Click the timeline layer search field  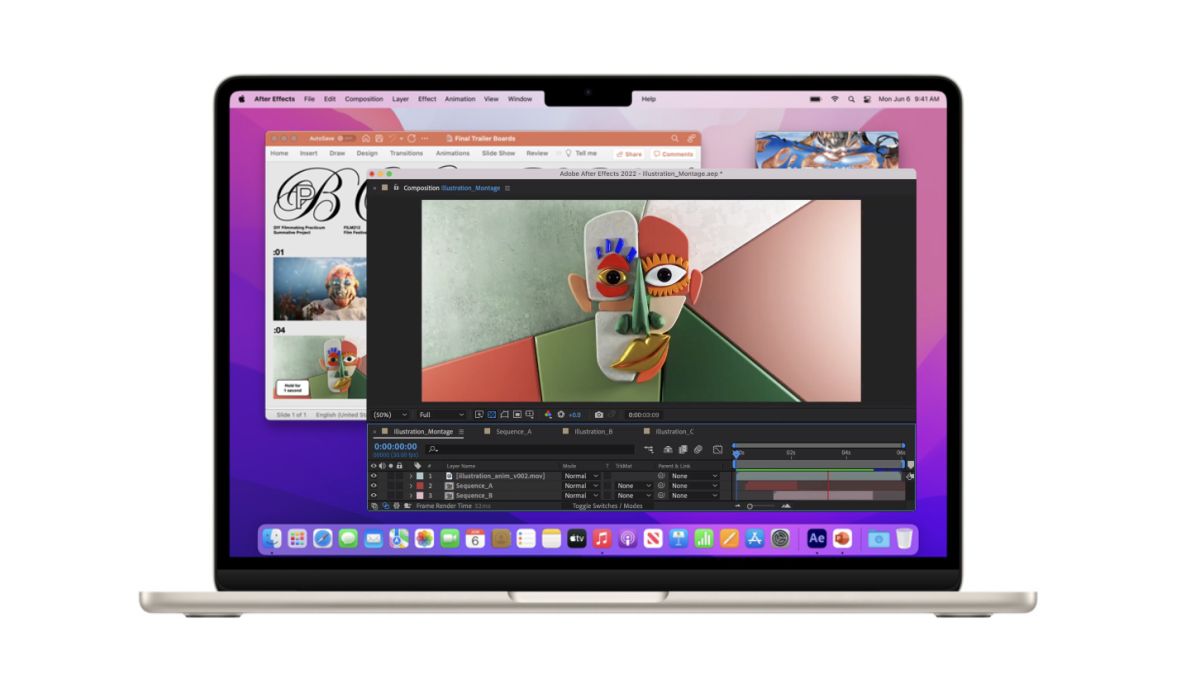coord(530,450)
